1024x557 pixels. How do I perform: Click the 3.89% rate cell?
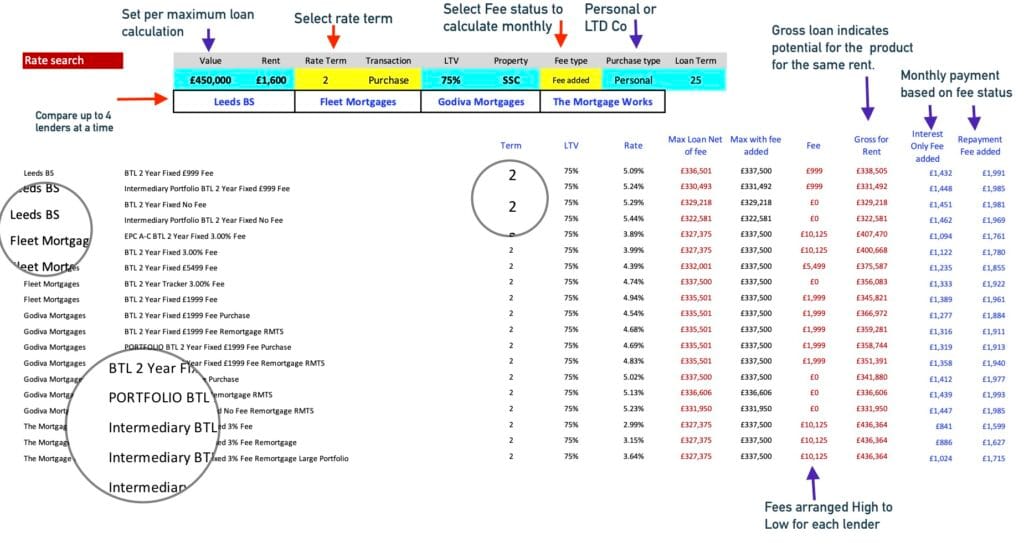point(633,234)
